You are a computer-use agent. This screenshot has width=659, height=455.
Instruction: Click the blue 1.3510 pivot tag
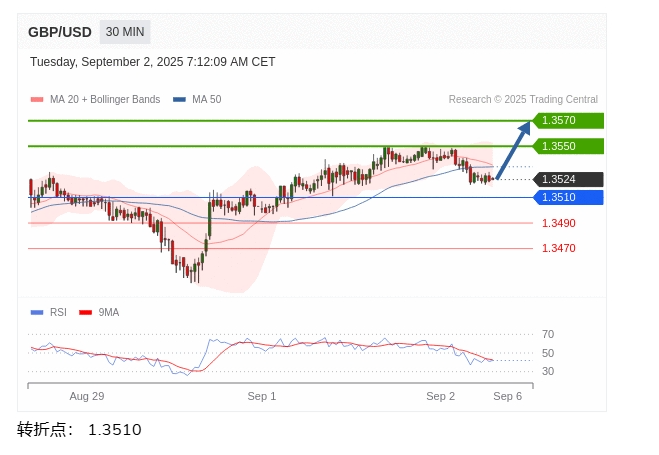pos(568,197)
